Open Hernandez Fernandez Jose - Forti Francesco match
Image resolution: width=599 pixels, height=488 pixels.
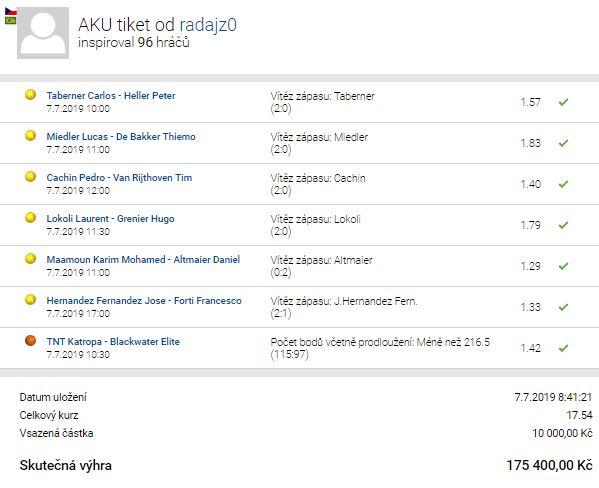tap(144, 301)
